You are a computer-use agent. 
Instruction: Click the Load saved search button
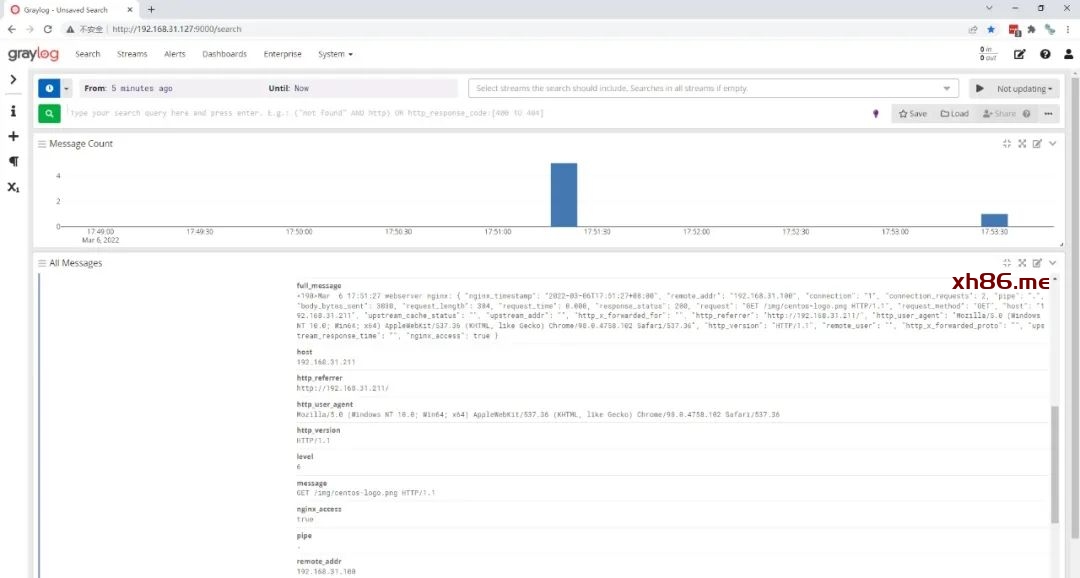click(x=954, y=114)
